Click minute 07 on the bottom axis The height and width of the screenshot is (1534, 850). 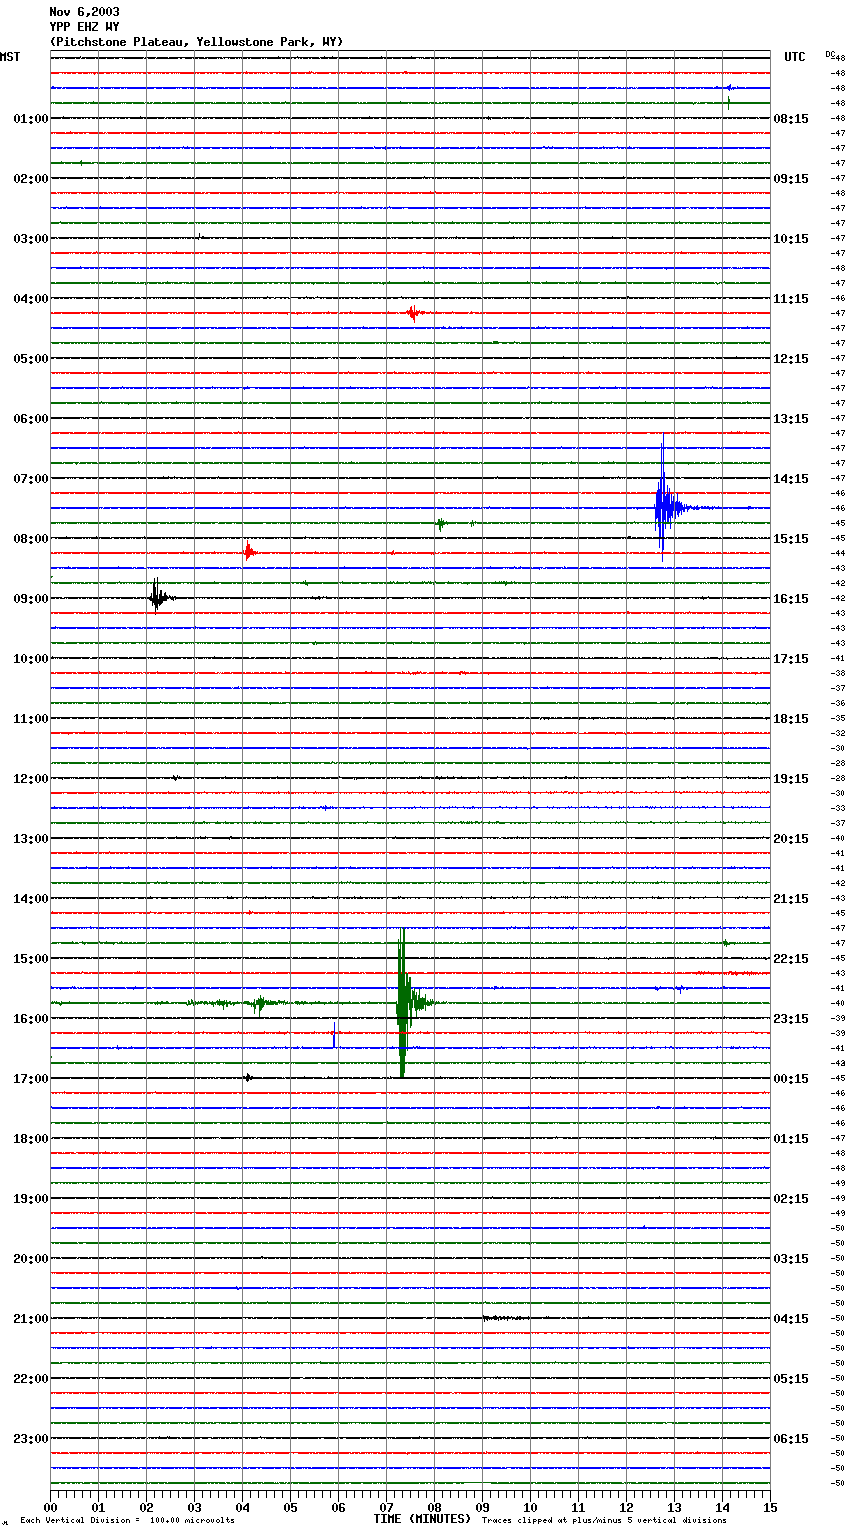click(386, 1507)
